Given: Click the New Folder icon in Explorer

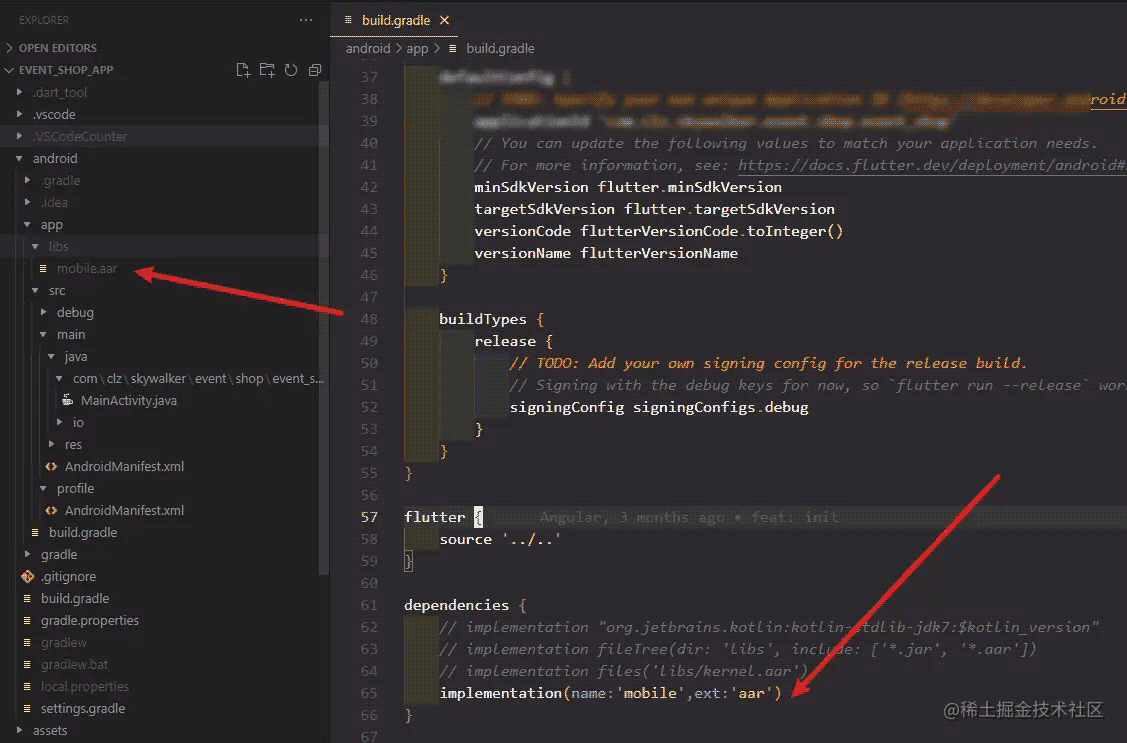Looking at the screenshot, I should (267, 70).
